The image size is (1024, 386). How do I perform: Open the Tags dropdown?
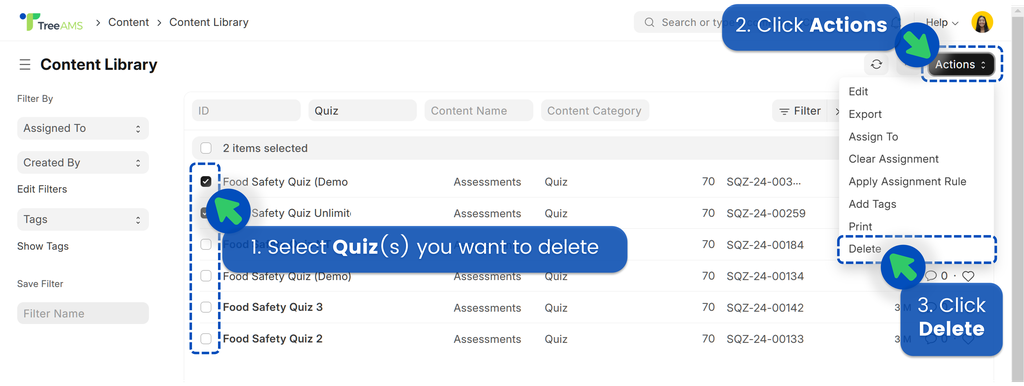(83, 219)
